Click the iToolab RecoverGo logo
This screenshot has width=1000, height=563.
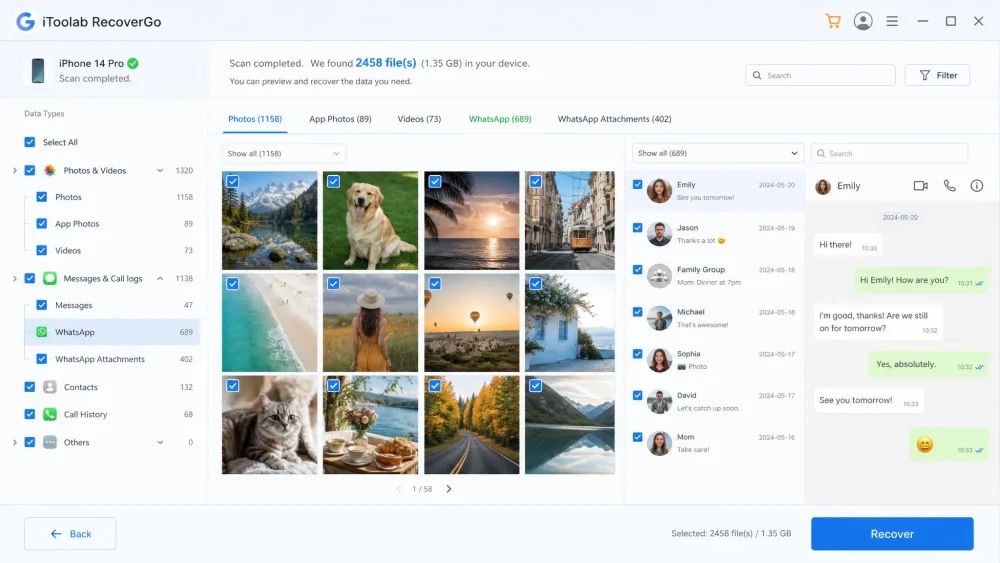pos(26,21)
